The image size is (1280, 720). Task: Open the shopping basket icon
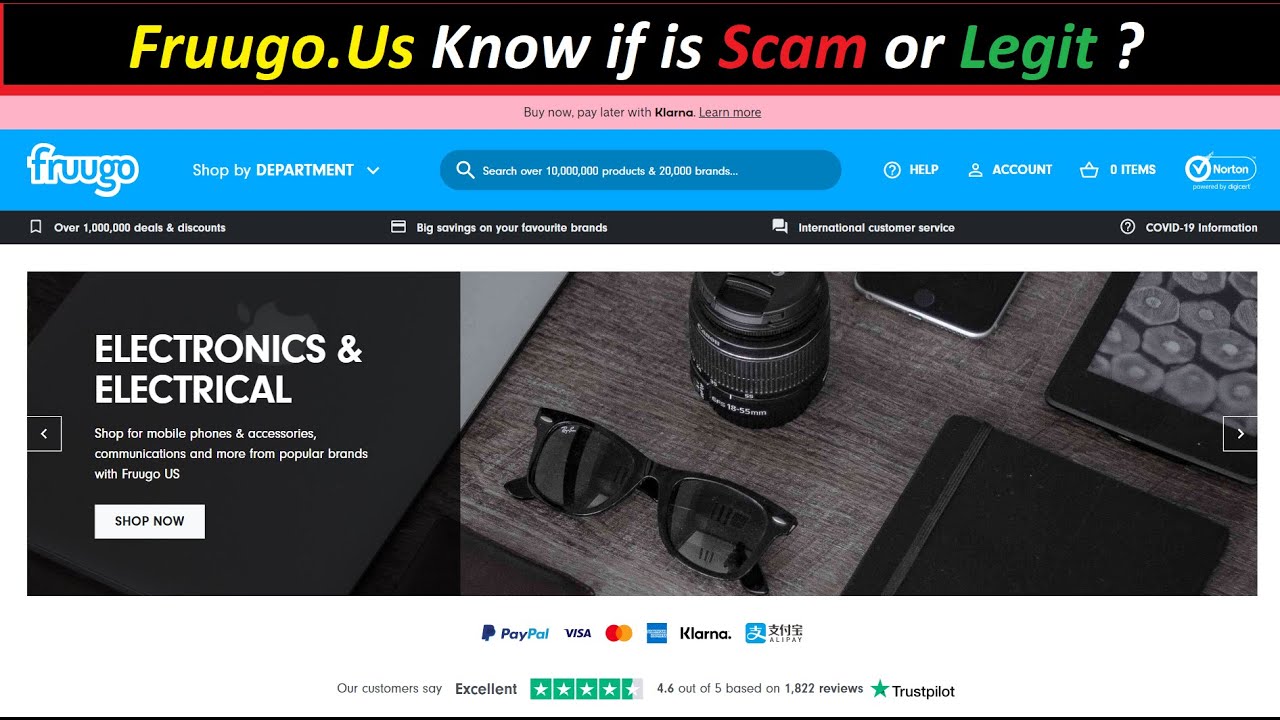click(1089, 170)
